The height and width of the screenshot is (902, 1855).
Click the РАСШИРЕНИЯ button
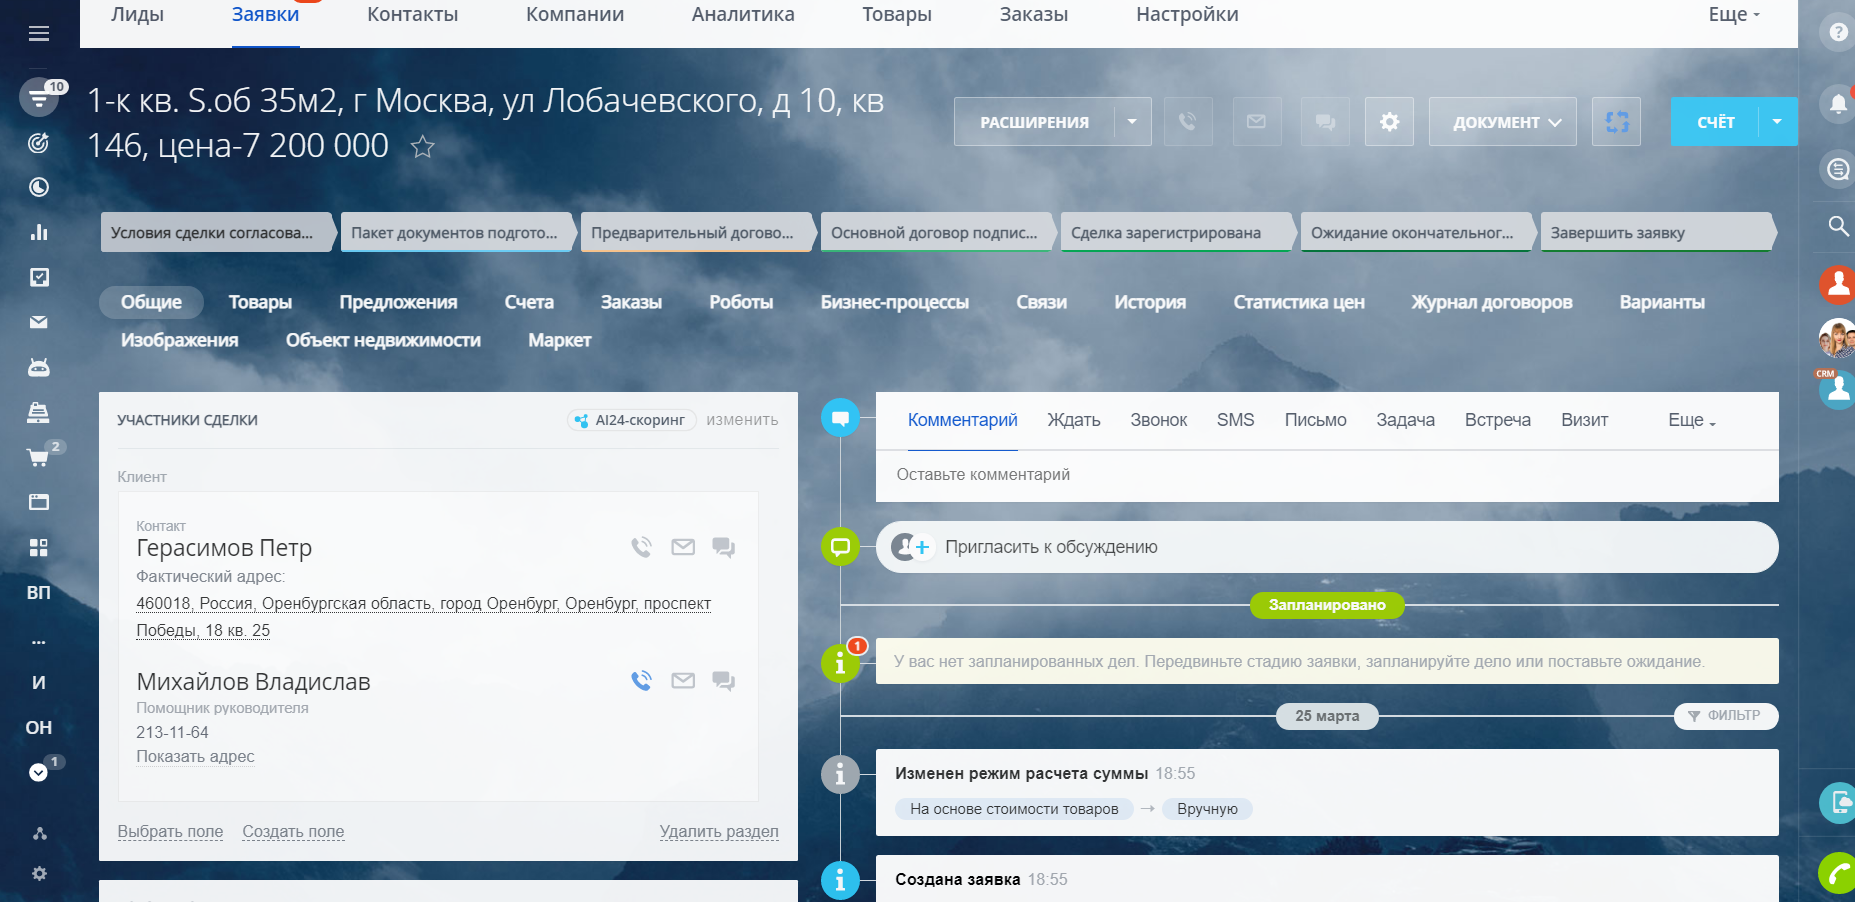coord(1035,122)
